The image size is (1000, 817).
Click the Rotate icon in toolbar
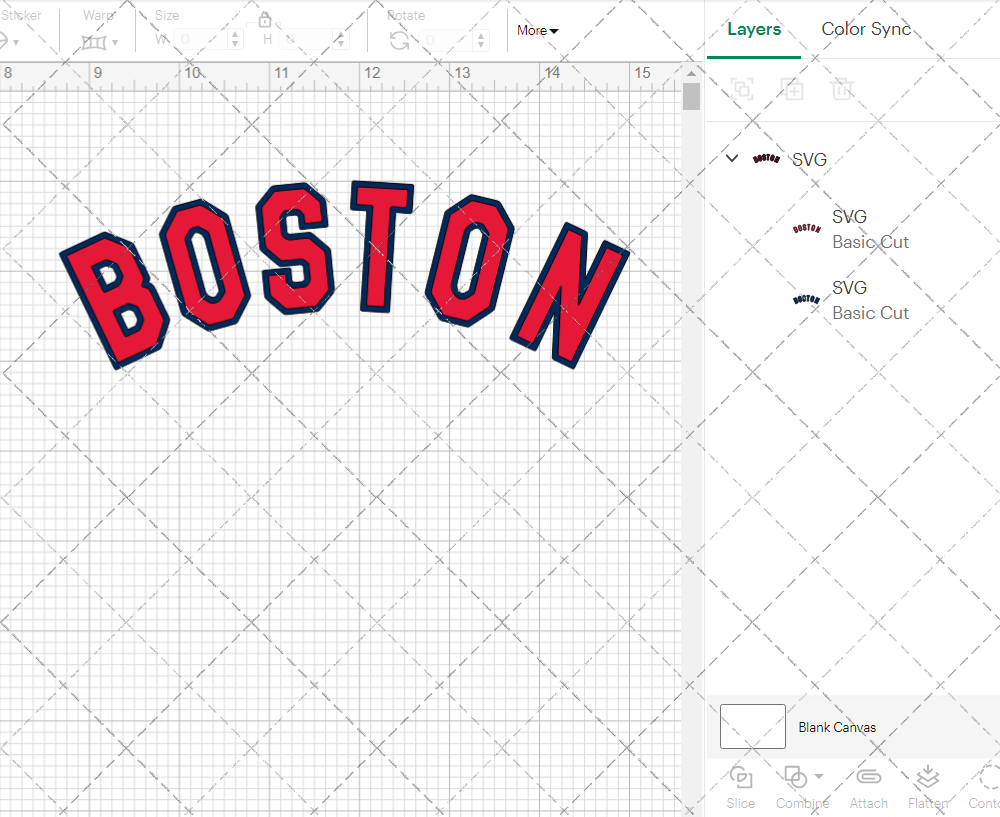click(399, 40)
